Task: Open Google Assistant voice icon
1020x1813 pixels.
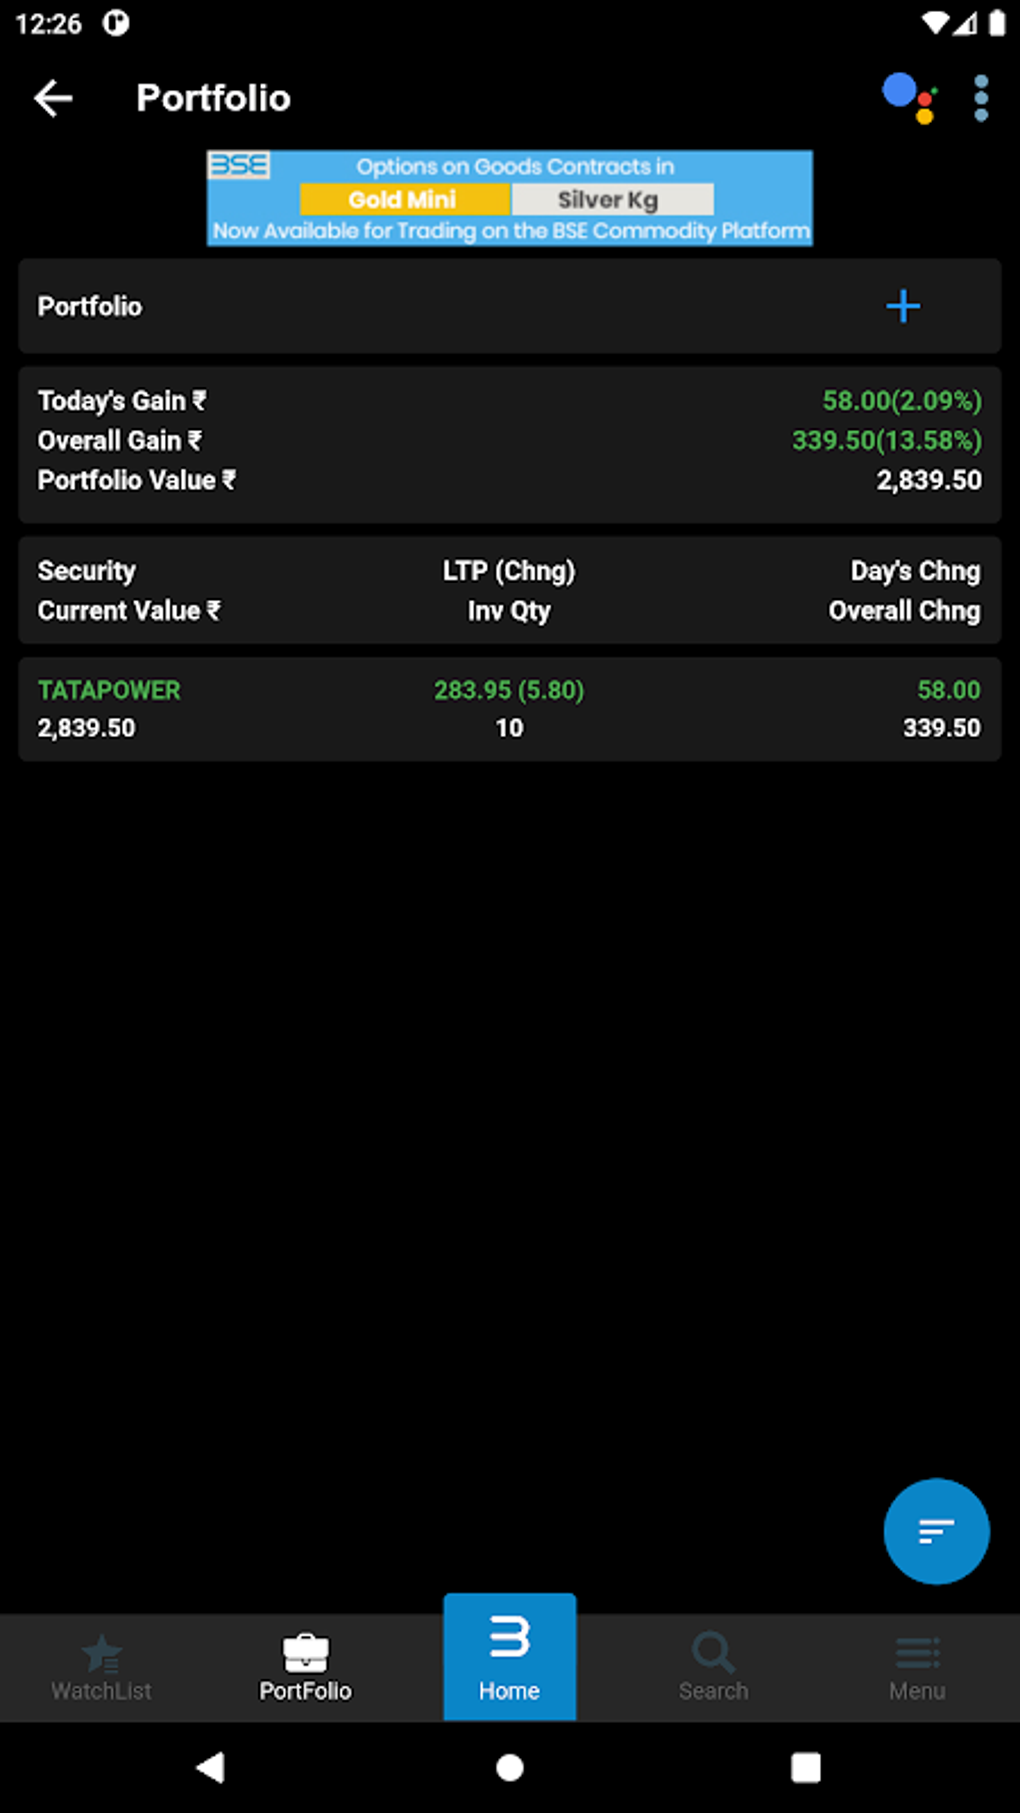Action: click(x=908, y=98)
